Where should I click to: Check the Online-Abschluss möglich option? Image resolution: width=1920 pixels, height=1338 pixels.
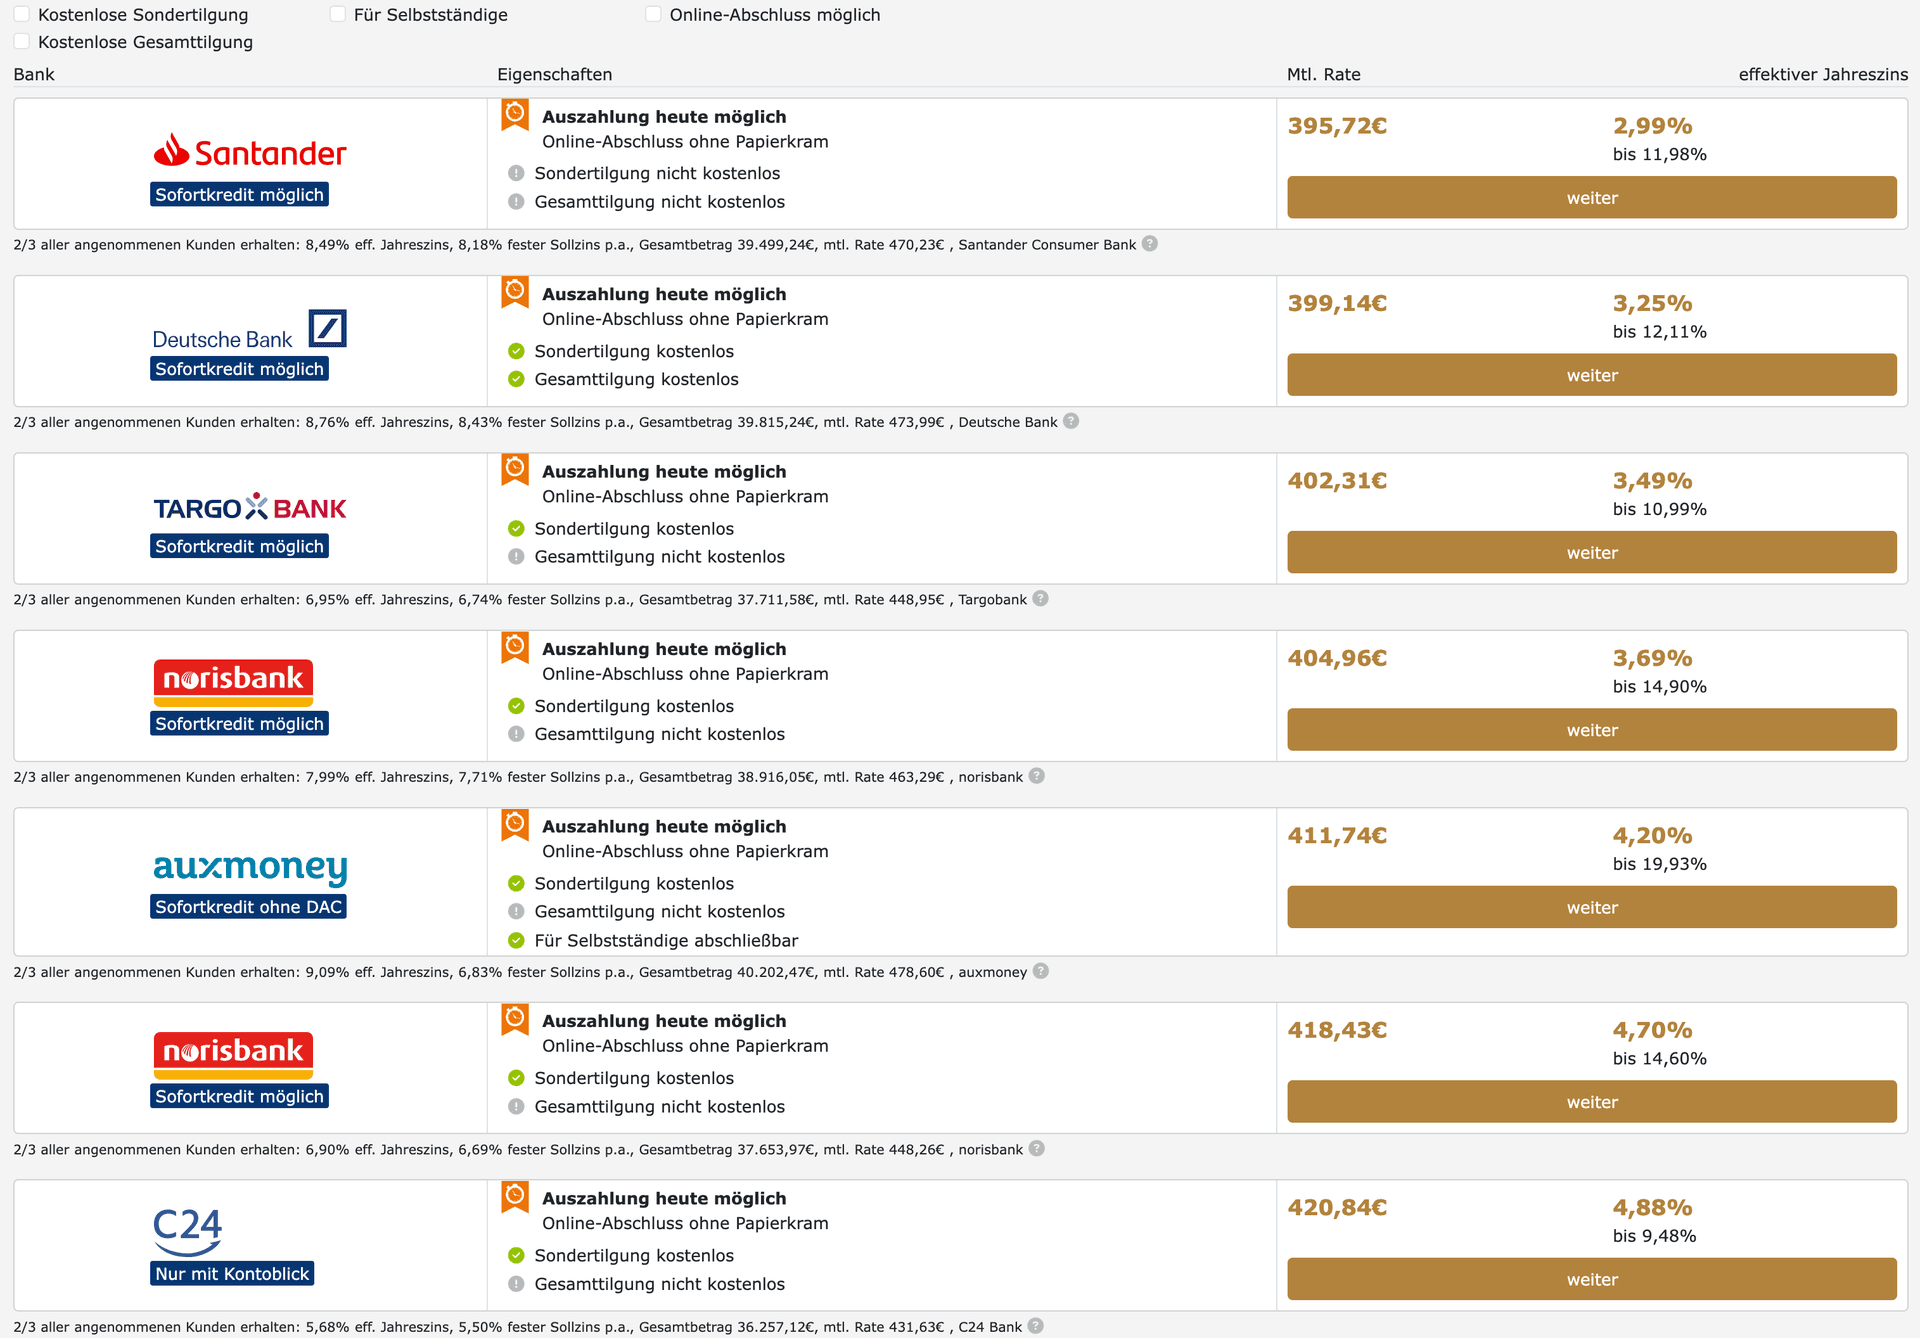653,14
